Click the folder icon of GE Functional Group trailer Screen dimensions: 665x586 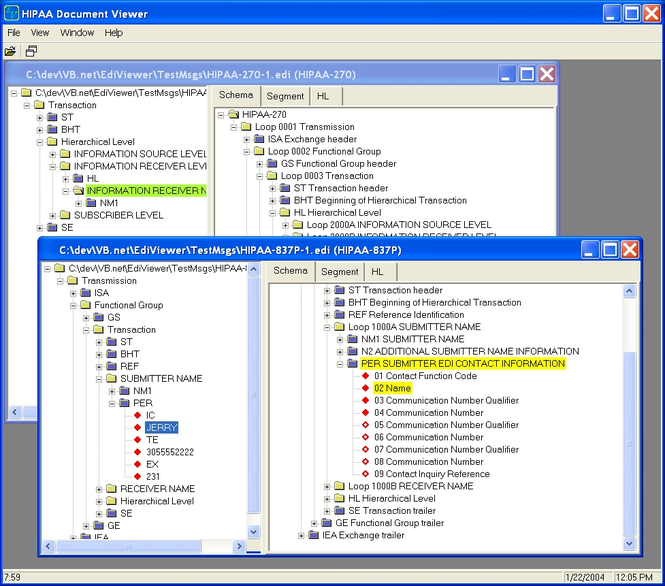[327, 522]
